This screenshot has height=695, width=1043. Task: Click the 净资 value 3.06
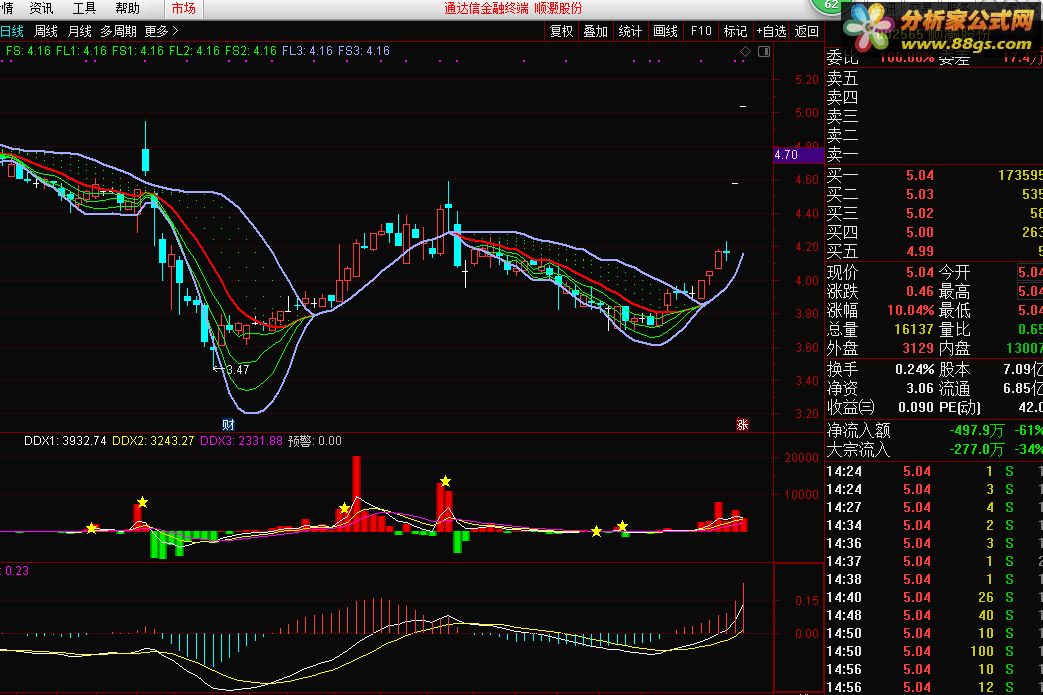(x=919, y=388)
